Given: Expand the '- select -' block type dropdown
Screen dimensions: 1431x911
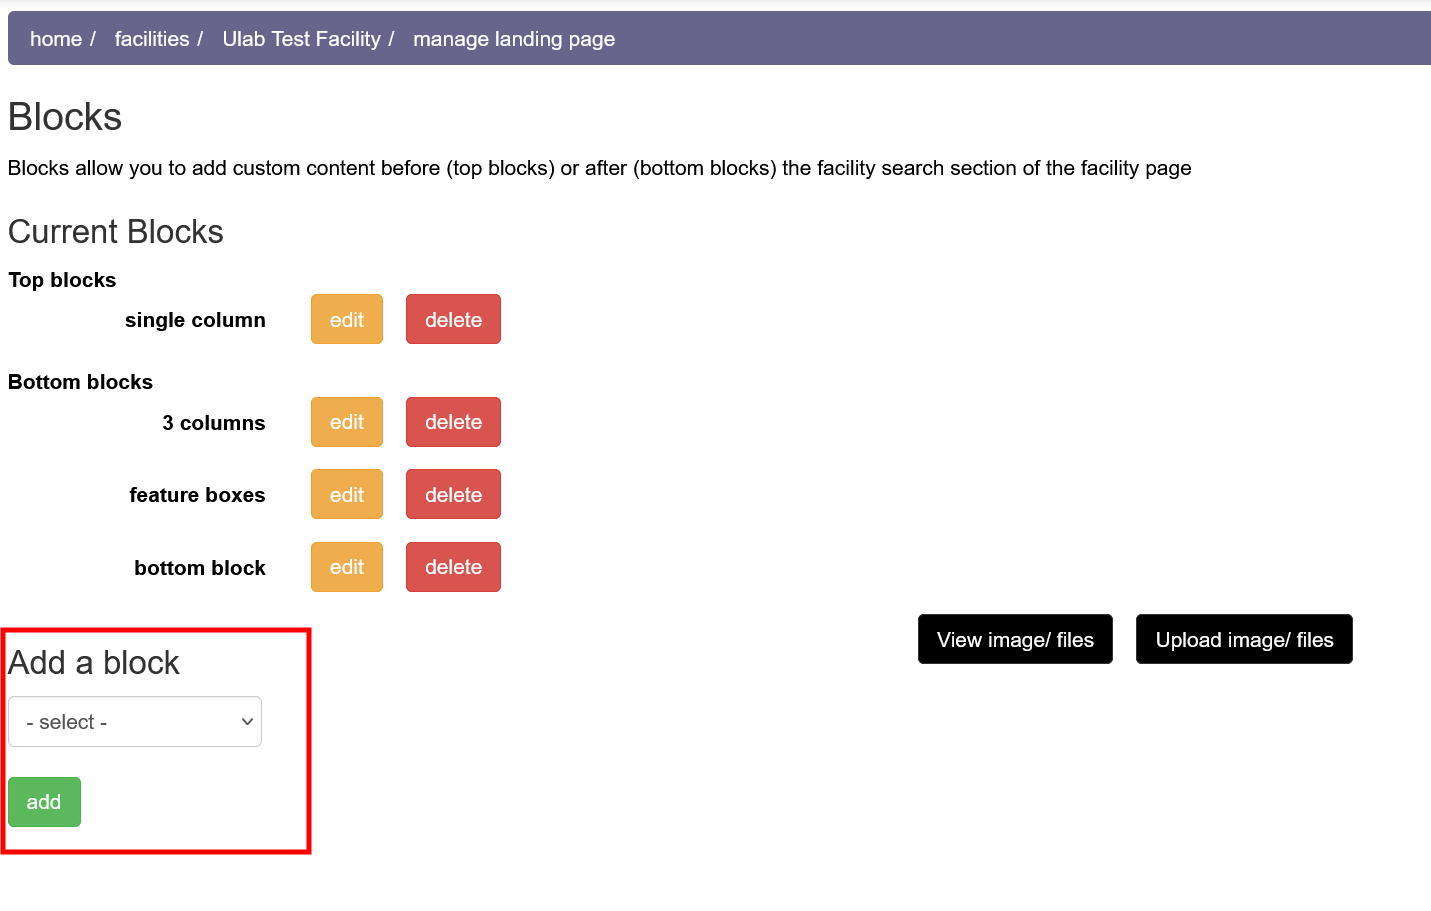Looking at the screenshot, I should click(135, 722).
